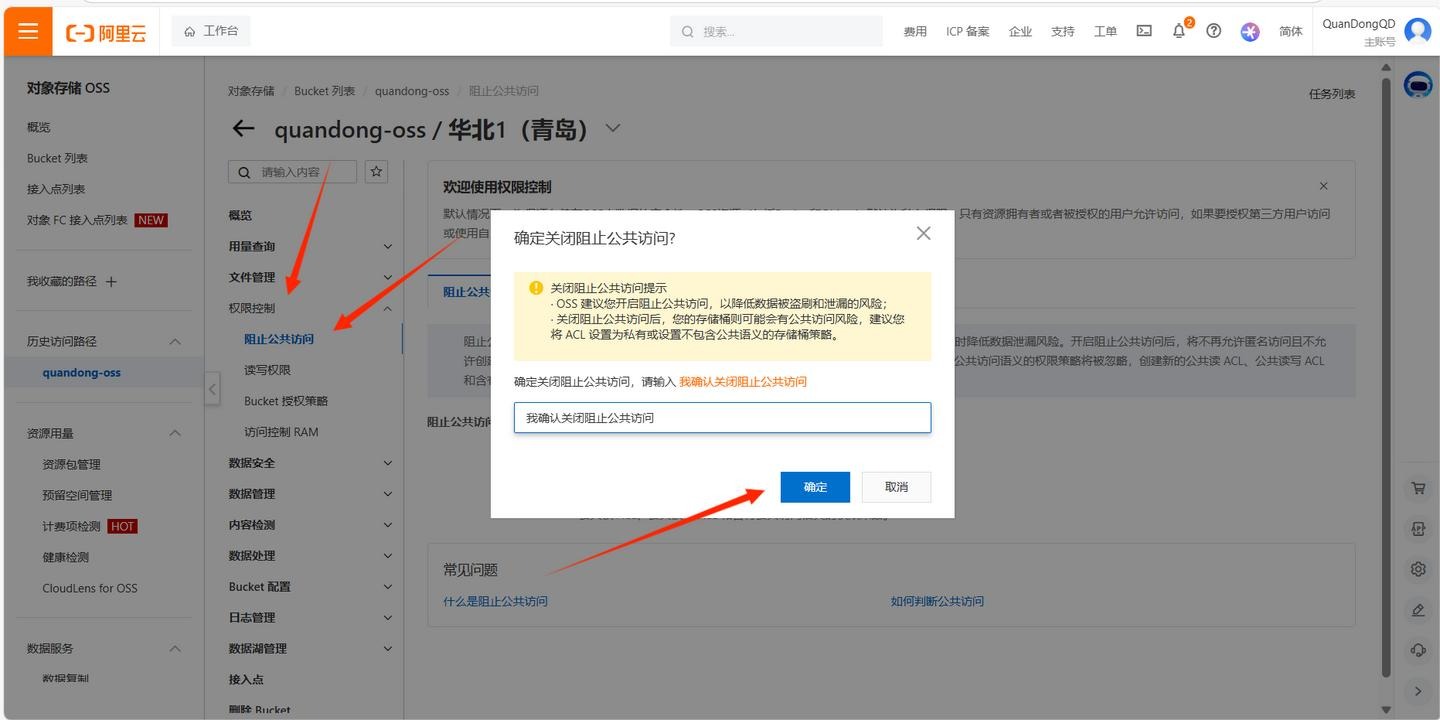Viewport: 1440px width, 720px height.
Task: Open the notification bell
Action: (x=1179, y=31)
